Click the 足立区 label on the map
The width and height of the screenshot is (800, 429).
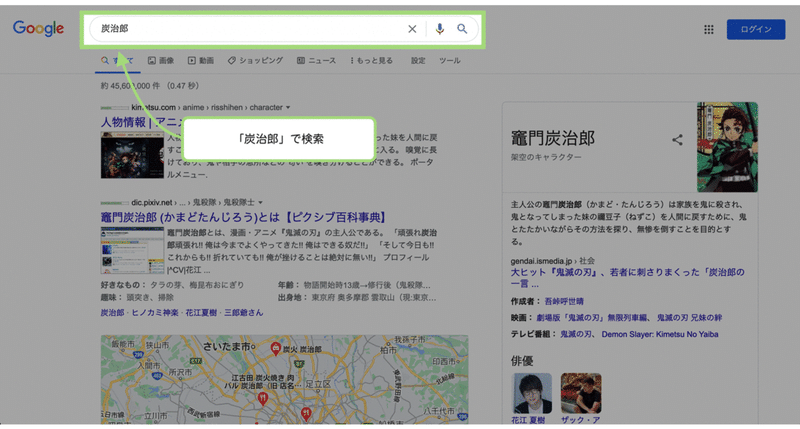[x=318, y=384]
